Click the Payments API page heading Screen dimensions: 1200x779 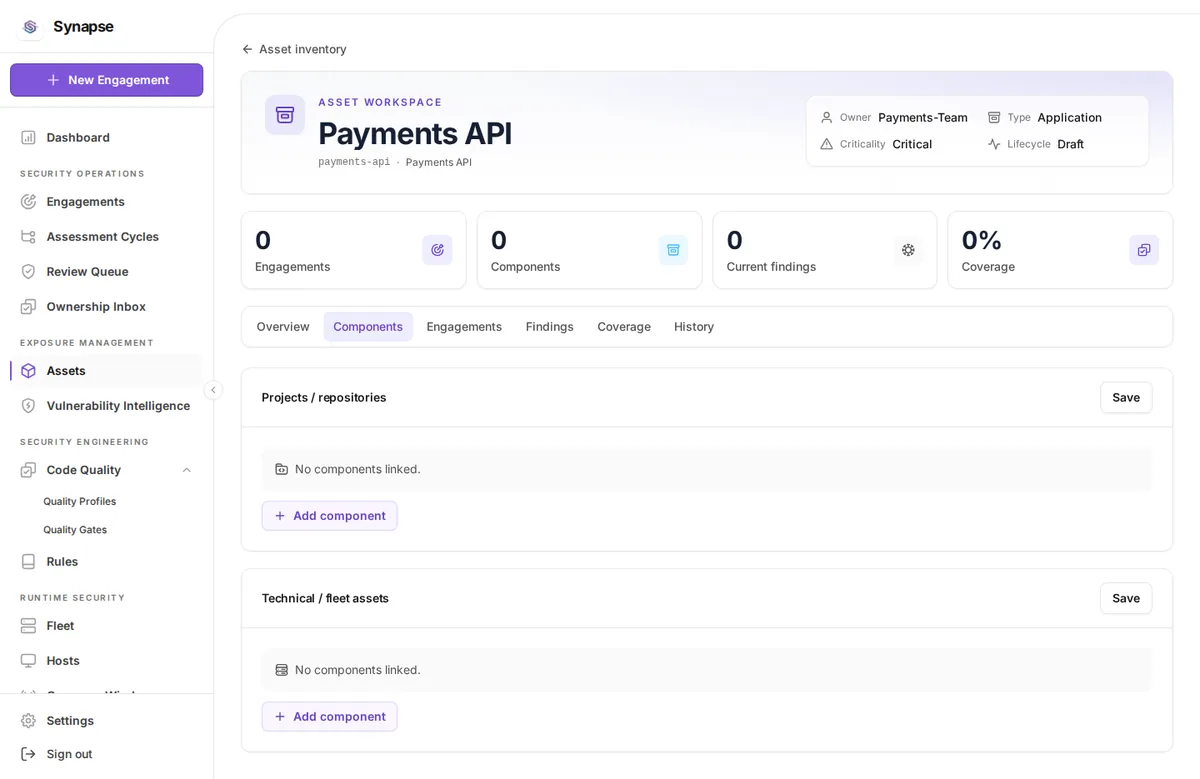[415, 133]
